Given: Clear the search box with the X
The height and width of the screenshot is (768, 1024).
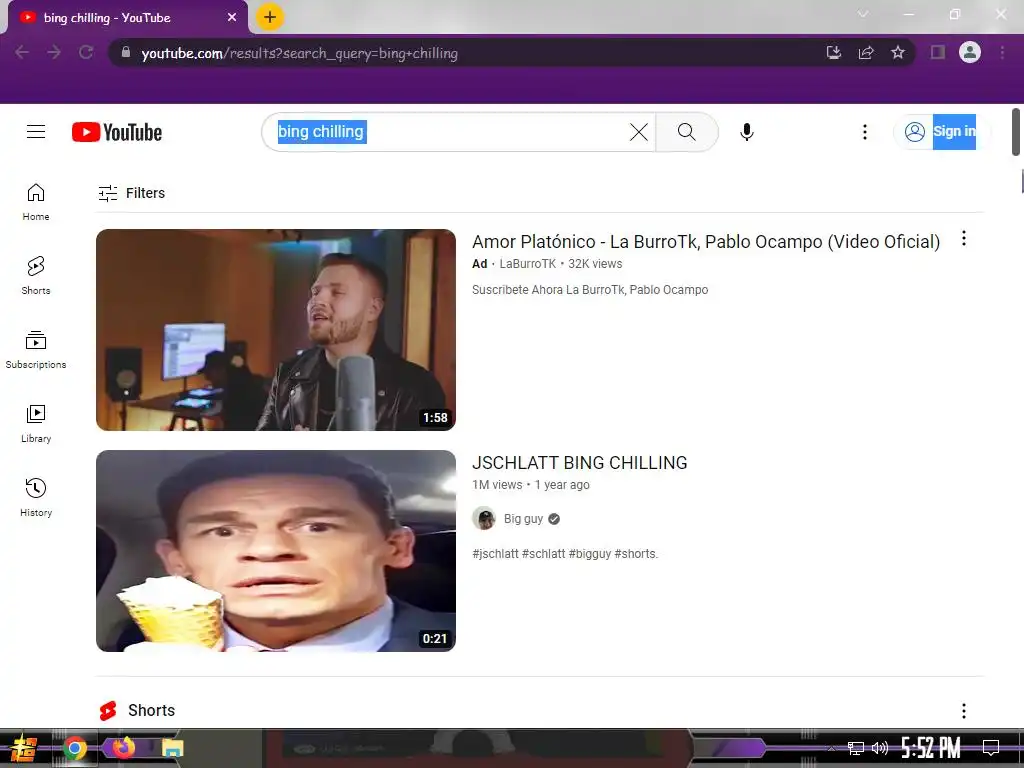Looking at the screenshot, I should click(x=639, y=132).
